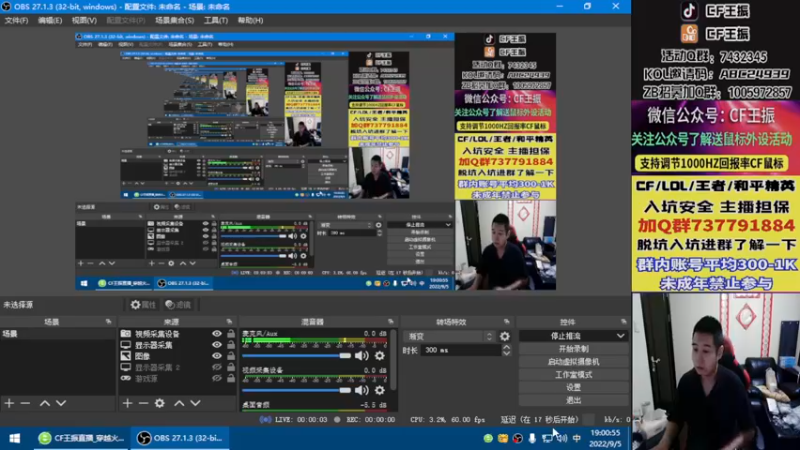Click the green smiley icon in system tray
Viewport: 800px width, 450px height.
pos(488,438)
